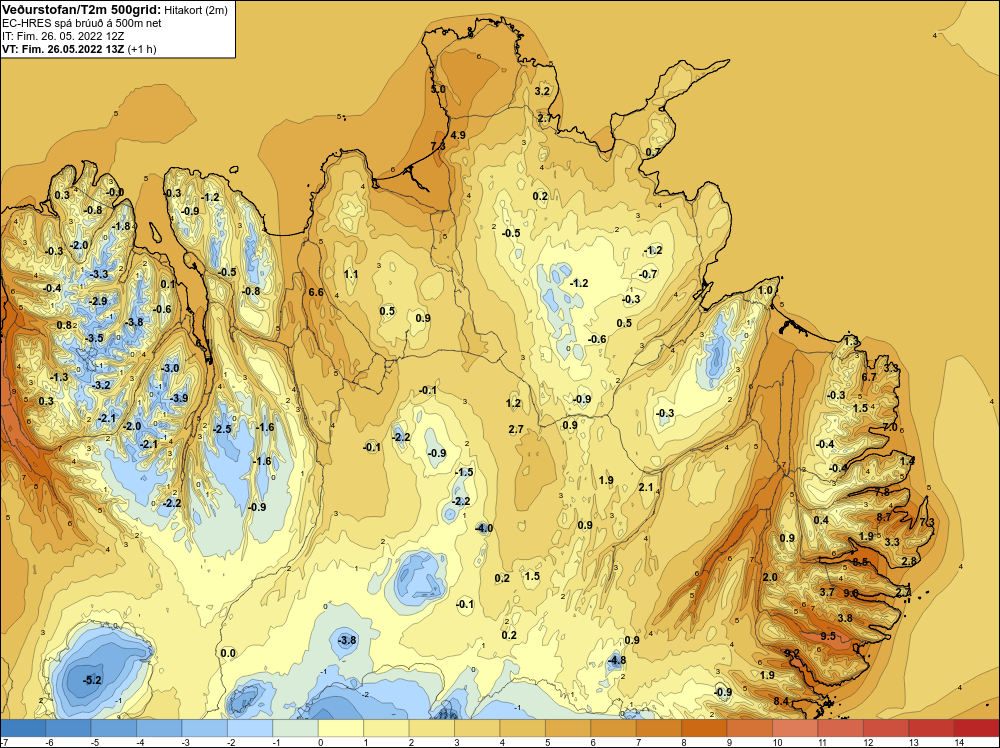Click the "EC-HRES spá brúuð á 500m net" line
This screenshot has height=748, width=1000.
click(x=82, y=23)
